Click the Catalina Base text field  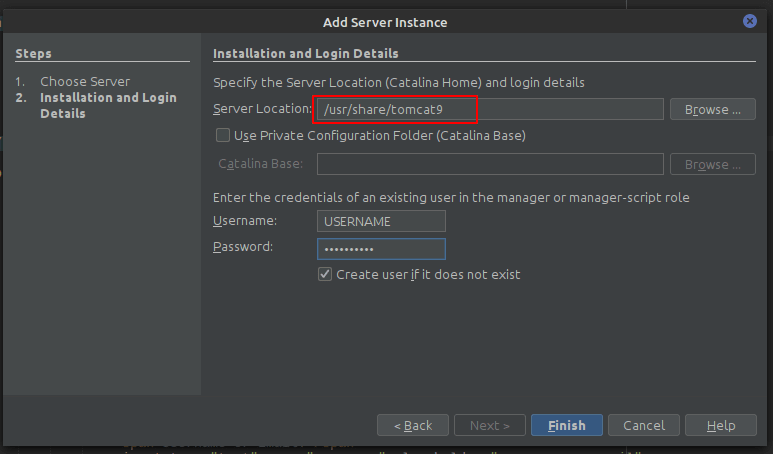coord(490,164)
